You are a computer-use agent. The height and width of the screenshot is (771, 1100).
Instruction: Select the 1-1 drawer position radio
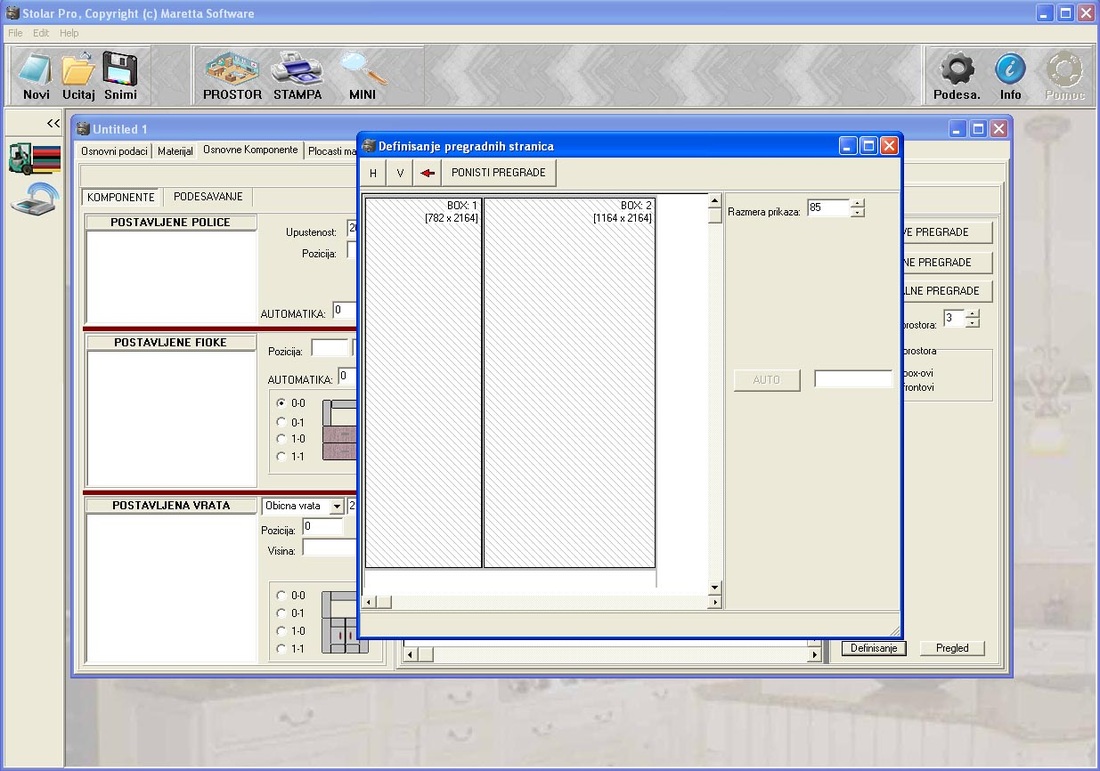[281, 456]
